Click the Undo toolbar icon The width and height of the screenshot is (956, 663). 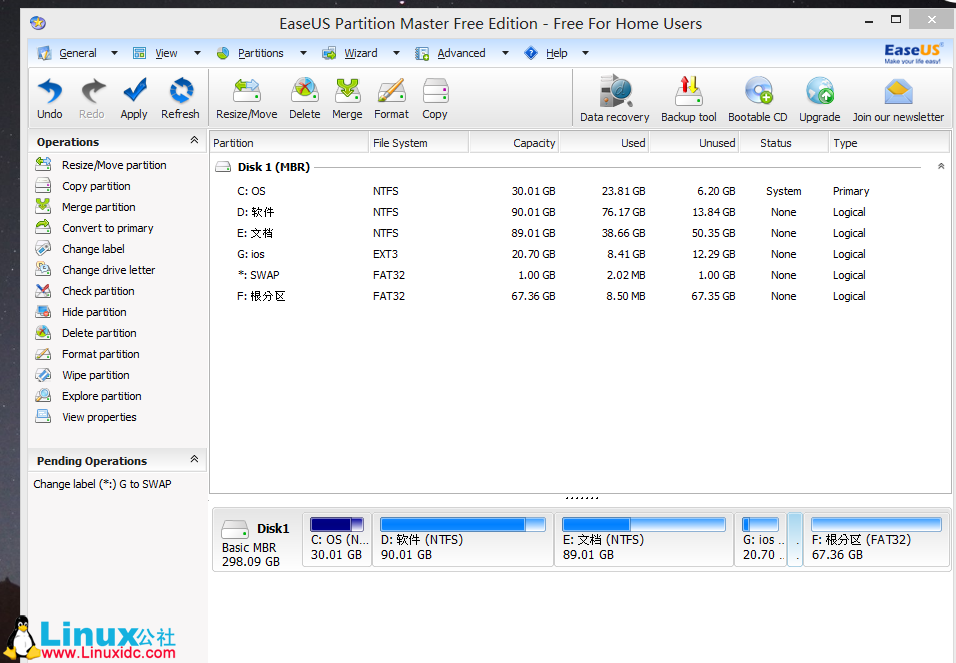click(x=49, y=97)
